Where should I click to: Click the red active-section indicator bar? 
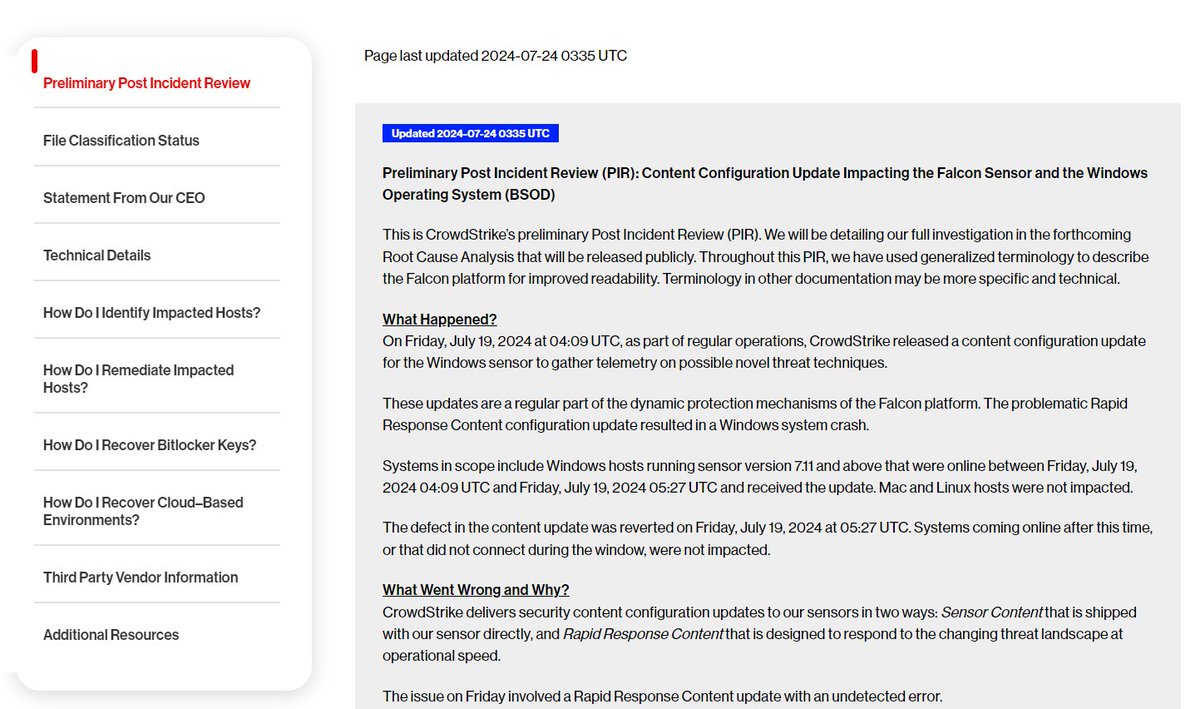pyautogui.click(x=33, y=61)
